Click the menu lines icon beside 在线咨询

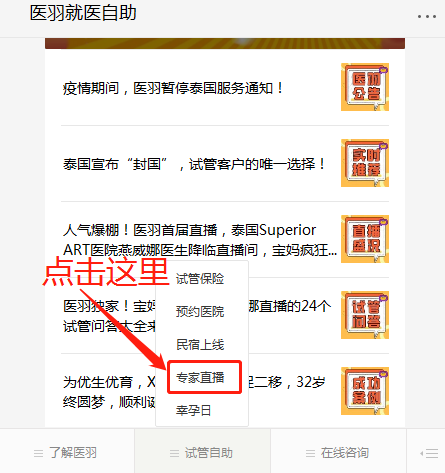coord(310,453)
